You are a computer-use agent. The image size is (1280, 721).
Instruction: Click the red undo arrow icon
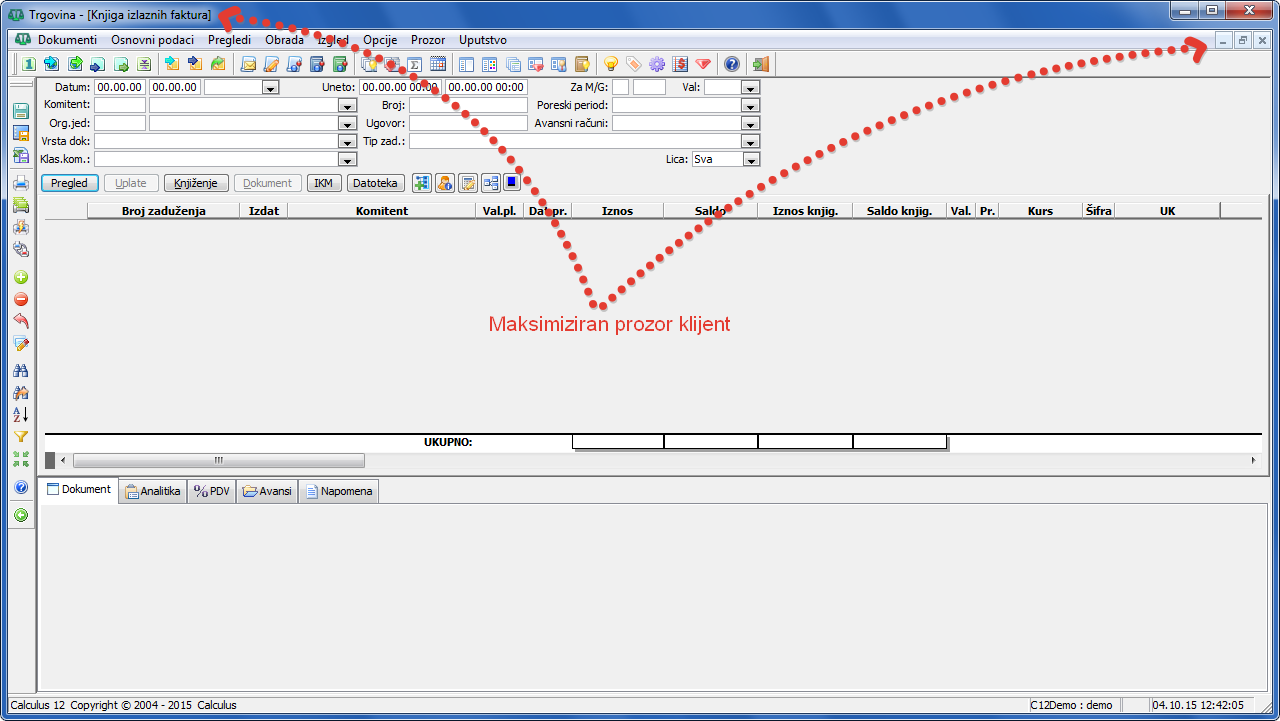pos(20,321)
